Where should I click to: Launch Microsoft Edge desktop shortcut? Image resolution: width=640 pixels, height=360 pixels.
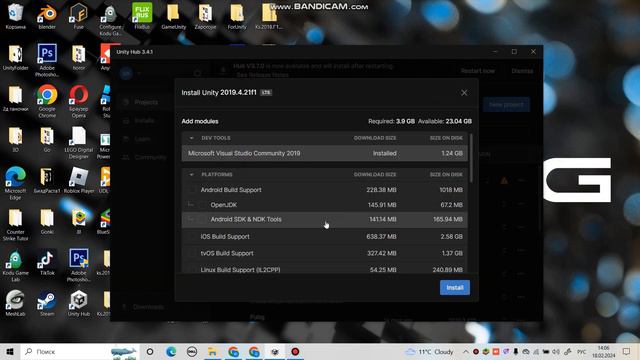pos(16,183)
